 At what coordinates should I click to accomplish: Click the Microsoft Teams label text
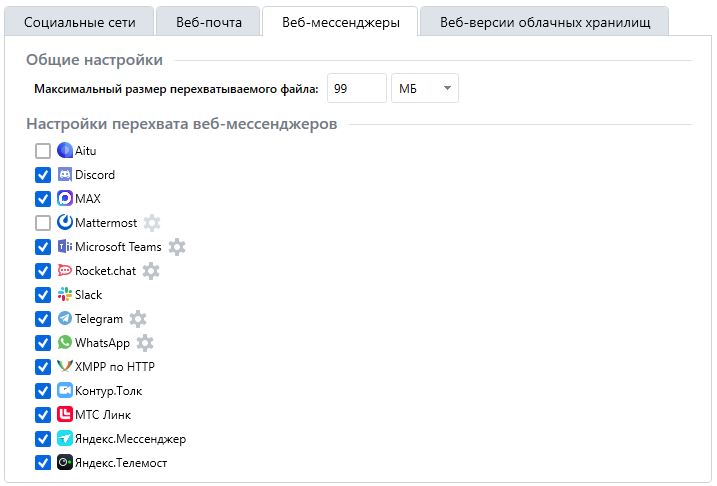point(118,247)
